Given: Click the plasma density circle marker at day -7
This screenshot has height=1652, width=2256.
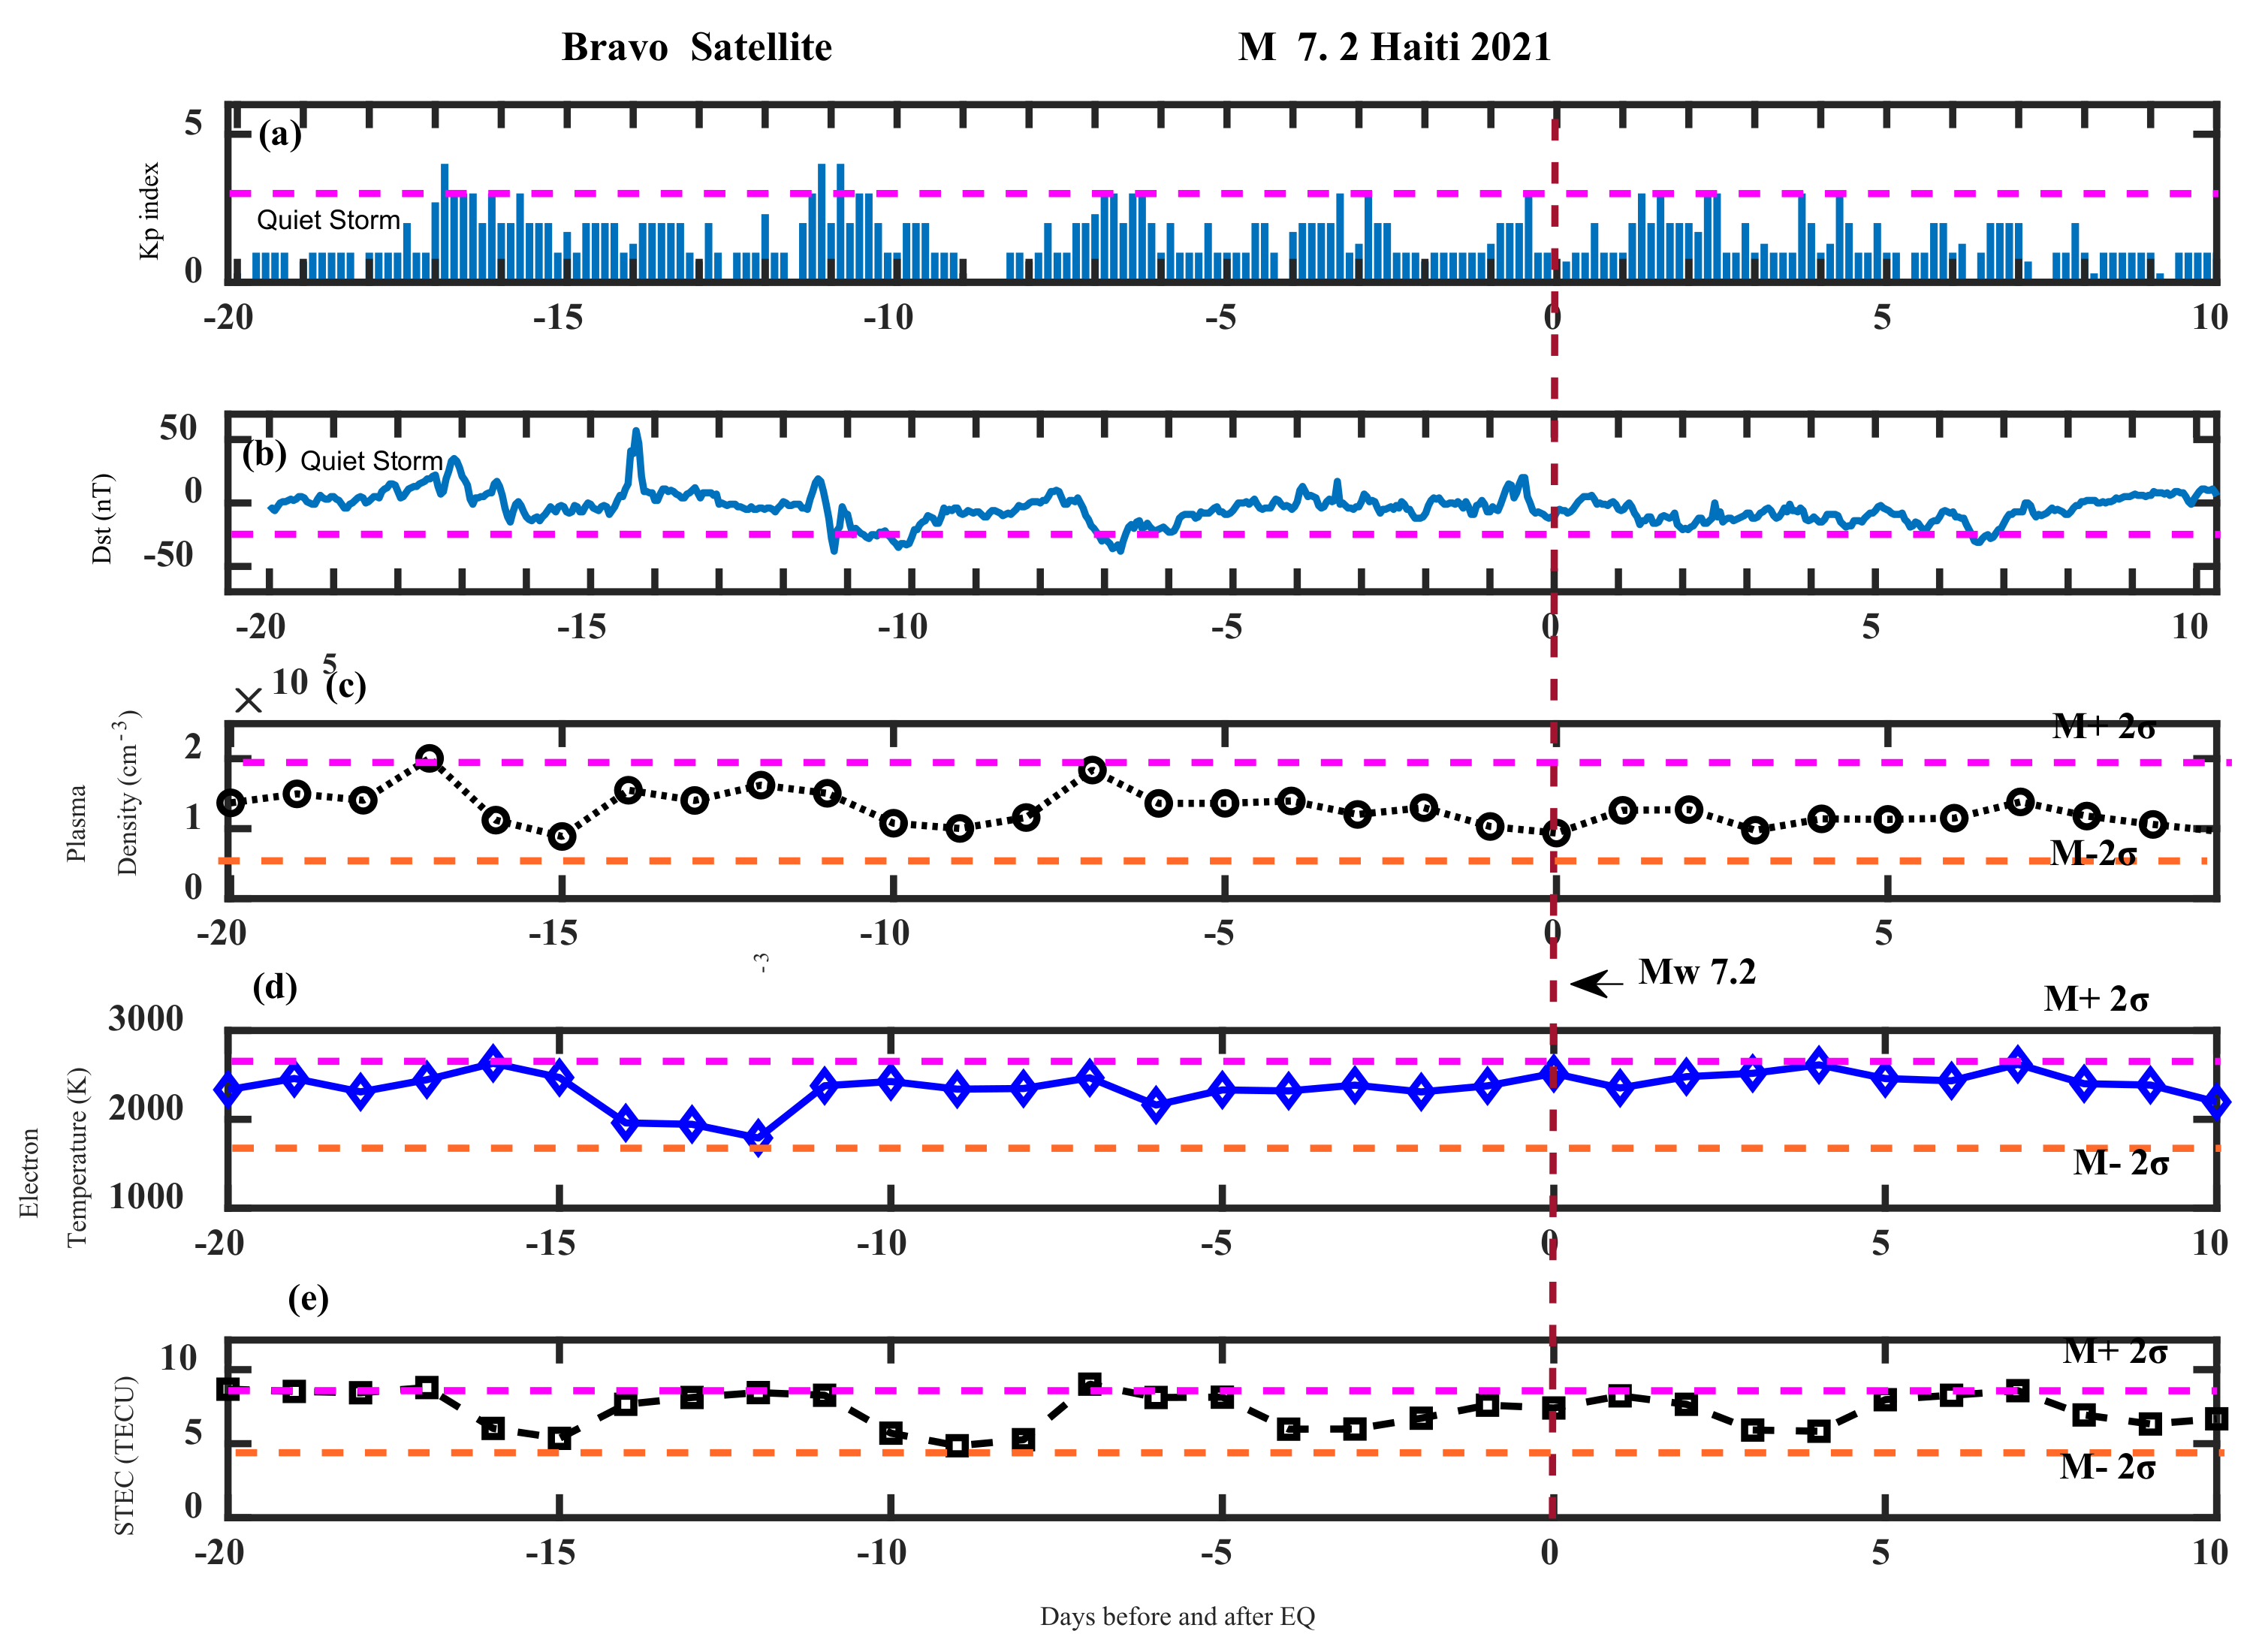Looking at the screenshot, I should (x=1092, y=770).
